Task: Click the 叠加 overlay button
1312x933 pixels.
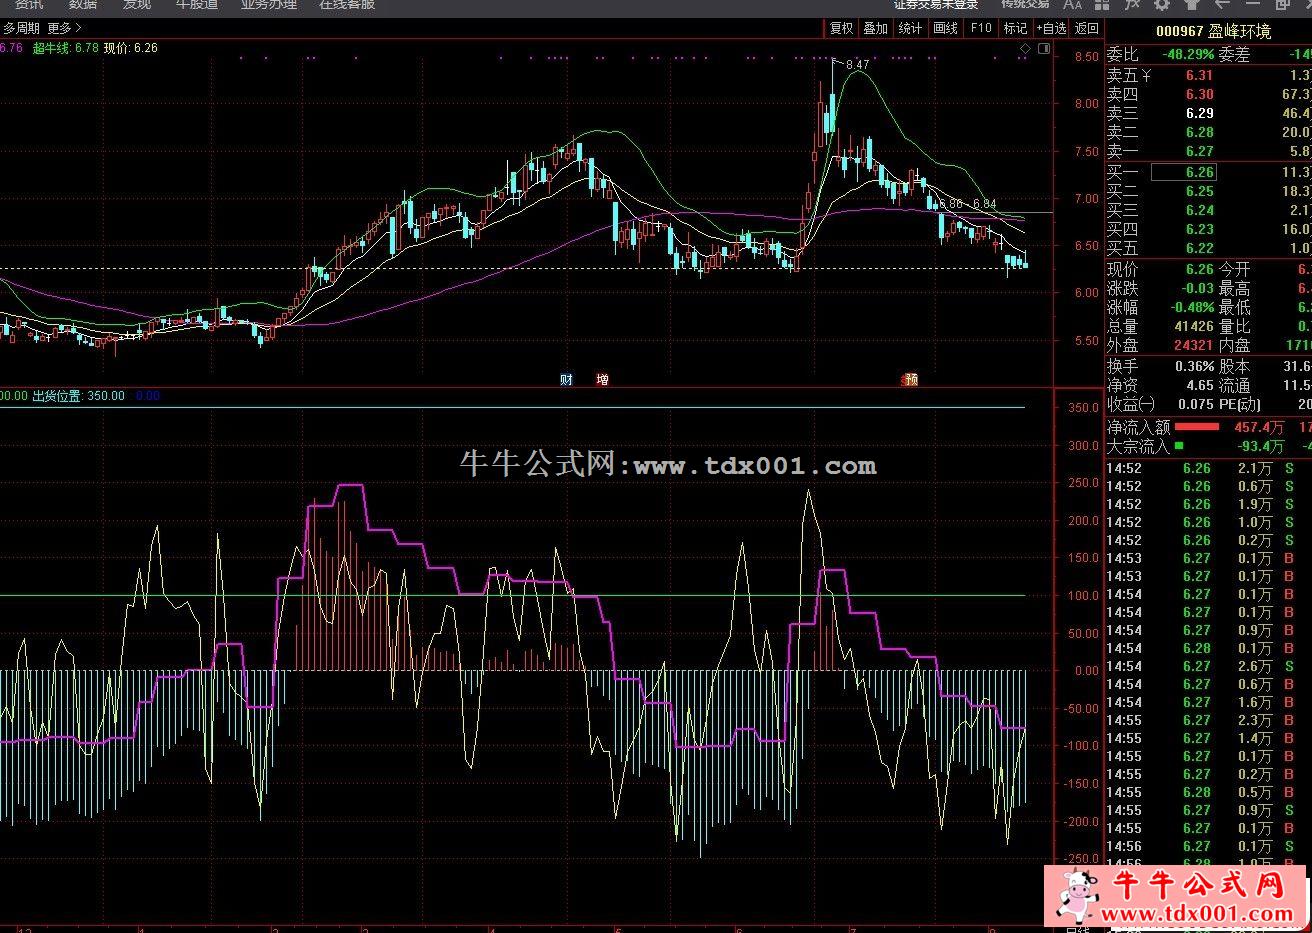Action: tap(876, 28)
